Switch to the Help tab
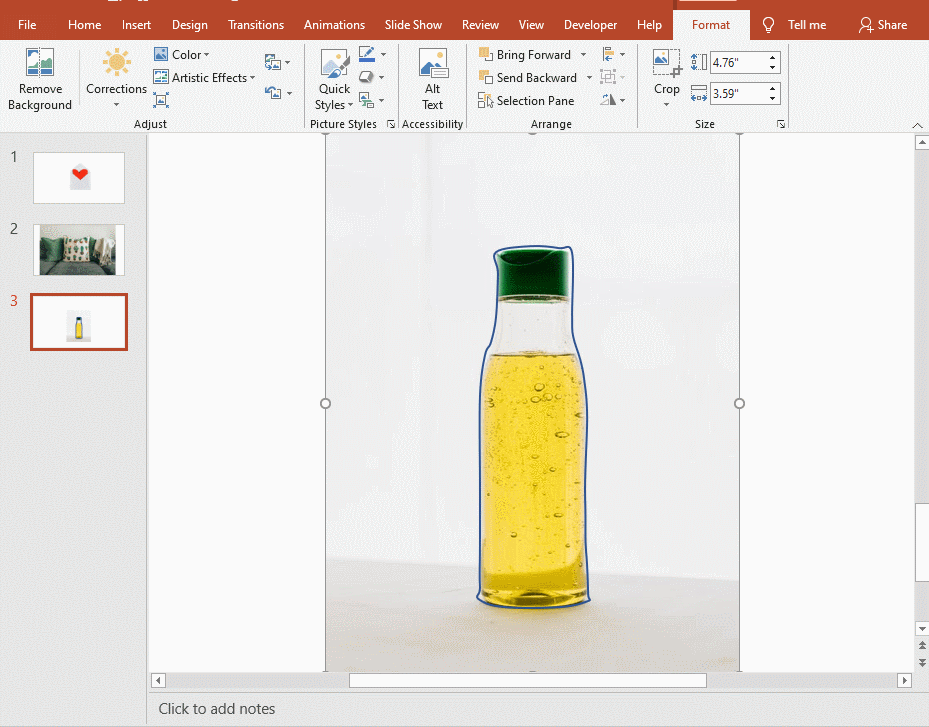 pos(649,25)
